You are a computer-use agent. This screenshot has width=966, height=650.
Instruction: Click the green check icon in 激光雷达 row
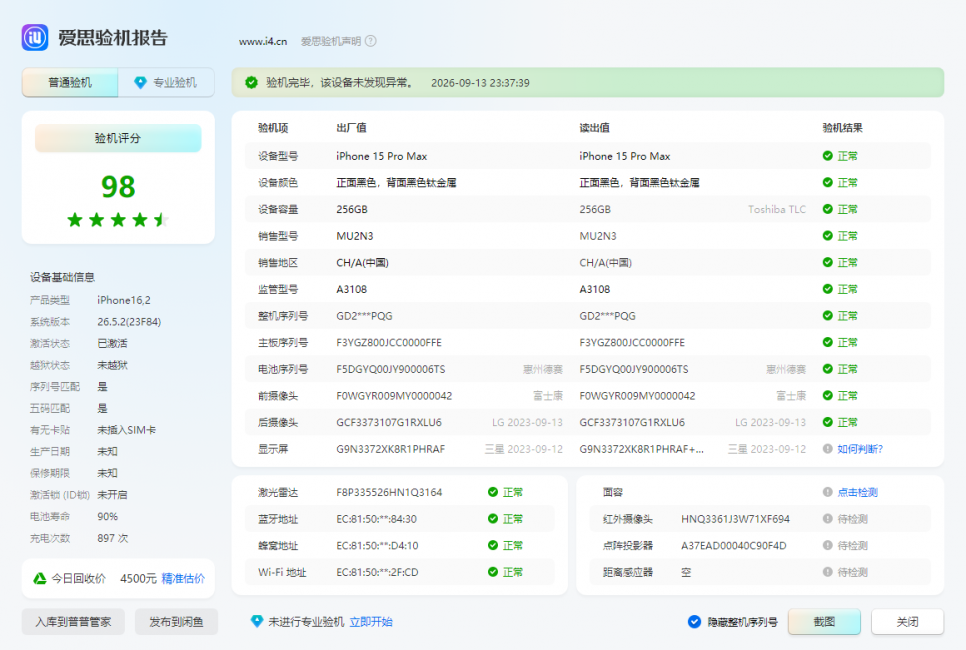click(492, 492)
